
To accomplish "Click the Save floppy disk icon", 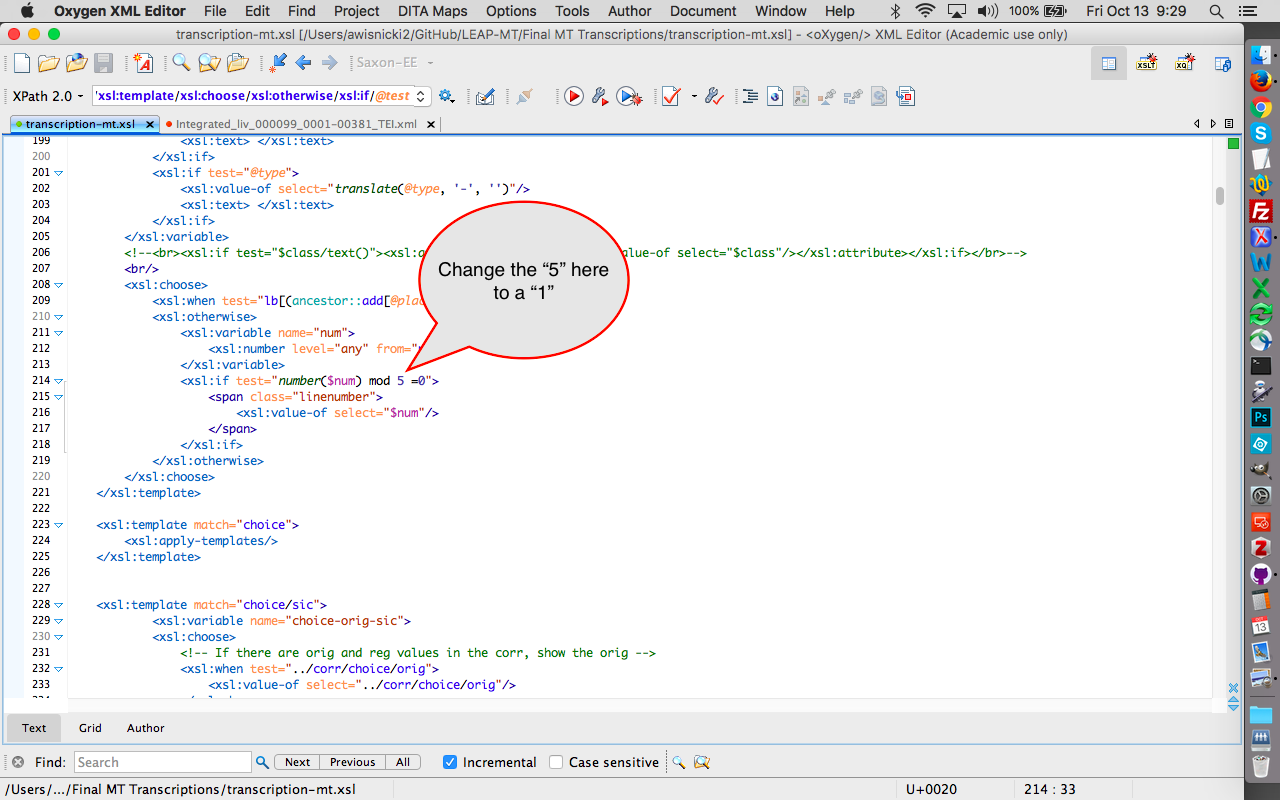I will point(103,63).
